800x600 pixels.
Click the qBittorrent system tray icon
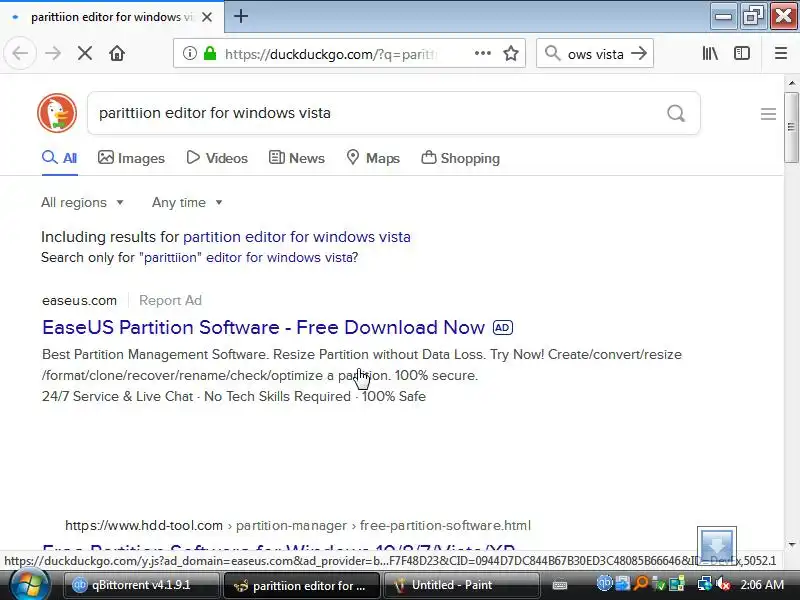[604, 584]
